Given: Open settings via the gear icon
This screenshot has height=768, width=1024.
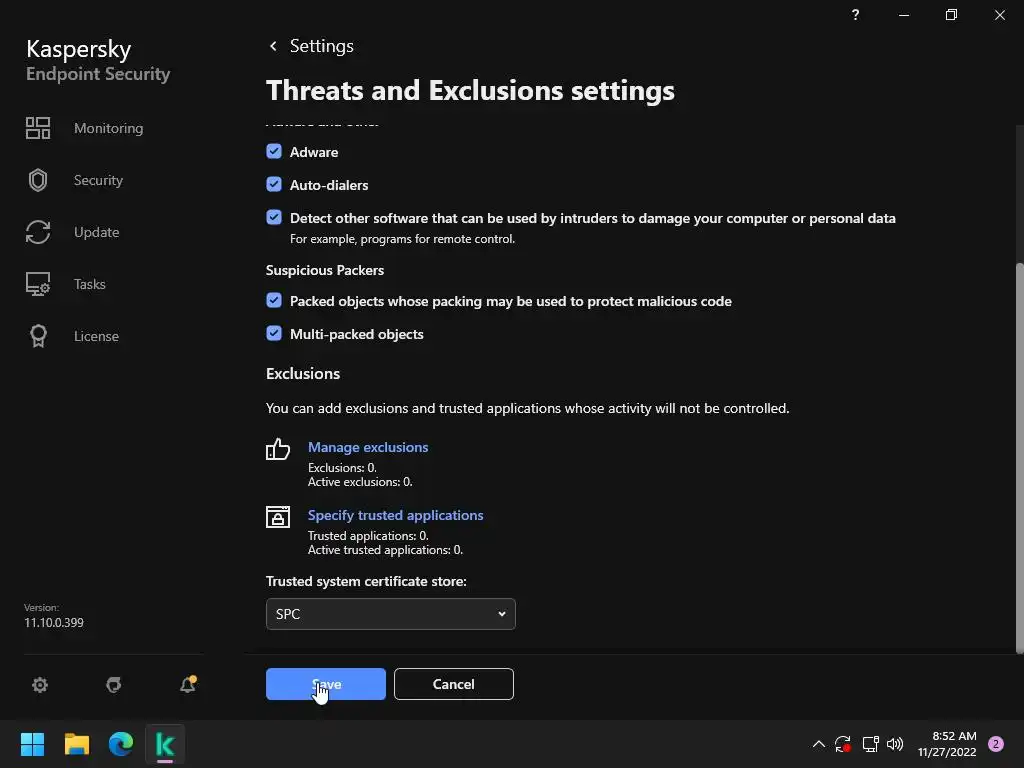Looking at the screenshot, I should coord(40,684).
